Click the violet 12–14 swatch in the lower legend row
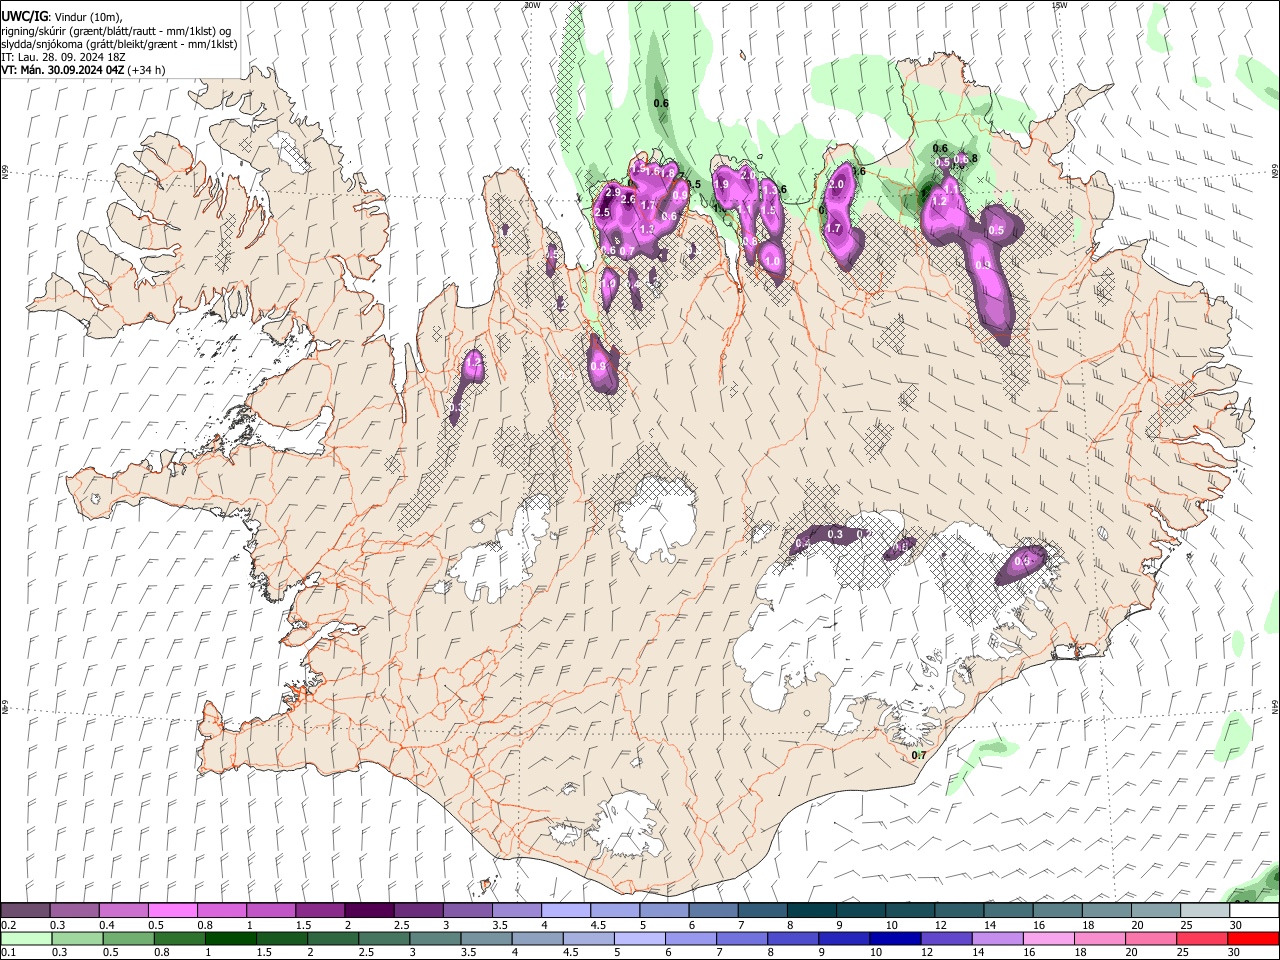Viewport: 1280px width, 960px height. pos(946,939)
